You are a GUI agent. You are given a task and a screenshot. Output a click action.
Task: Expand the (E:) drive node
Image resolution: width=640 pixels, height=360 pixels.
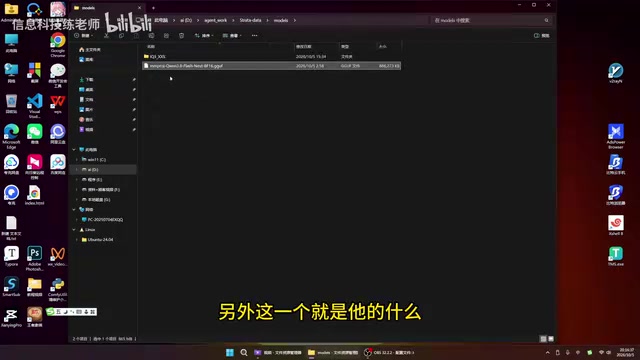pyautogui.click(x=77, y=180)
